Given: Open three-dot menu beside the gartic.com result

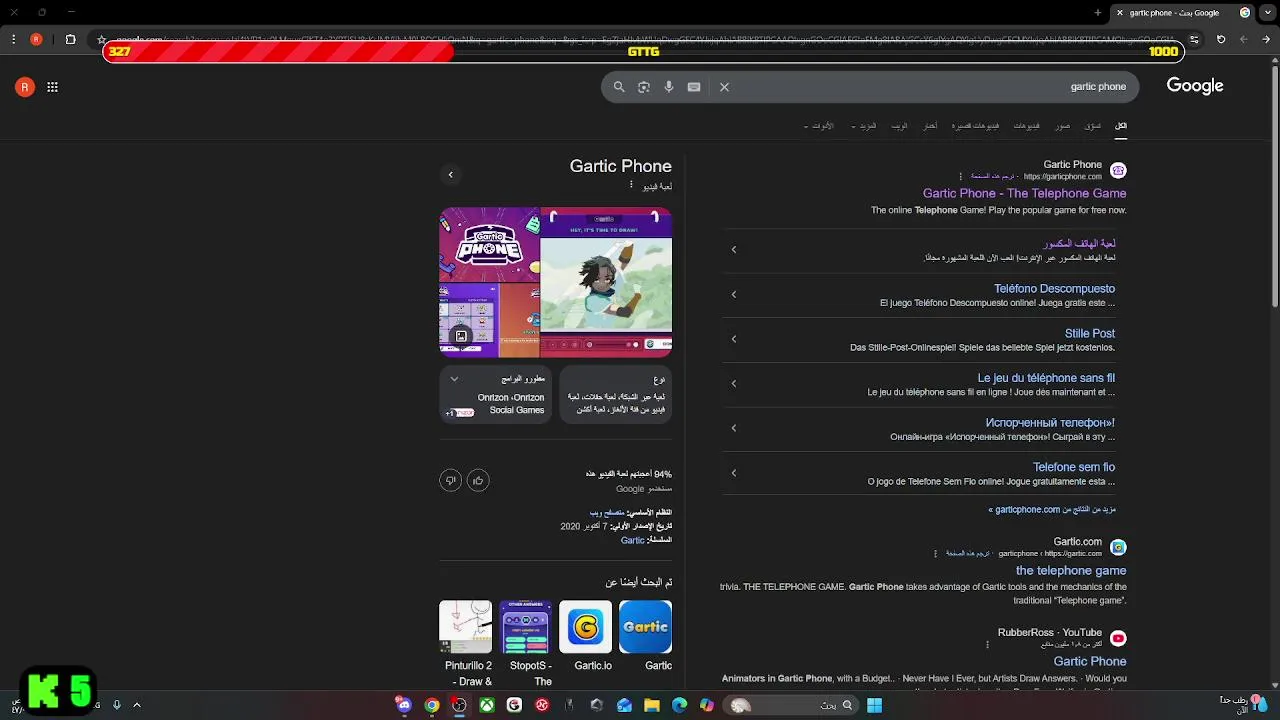Looking at the screenshot, I should coord(936,554).
